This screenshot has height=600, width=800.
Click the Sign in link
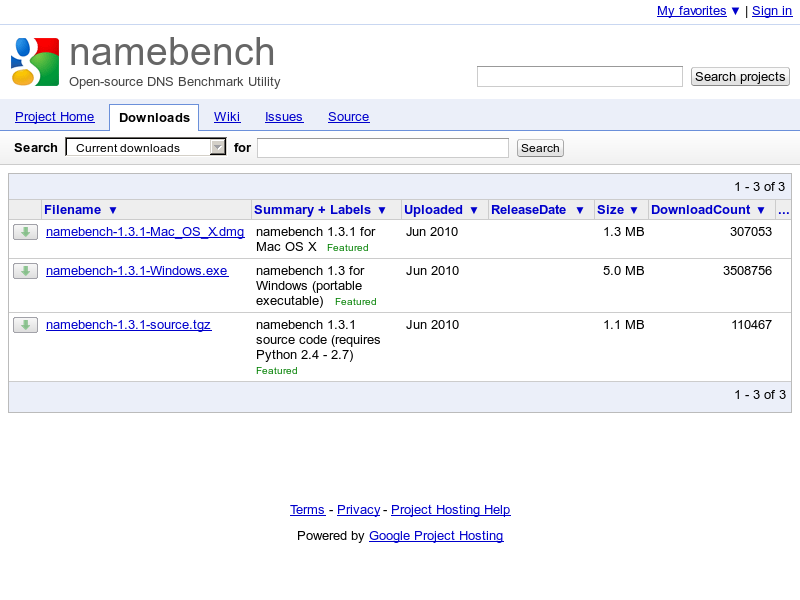tap(772, 11)
